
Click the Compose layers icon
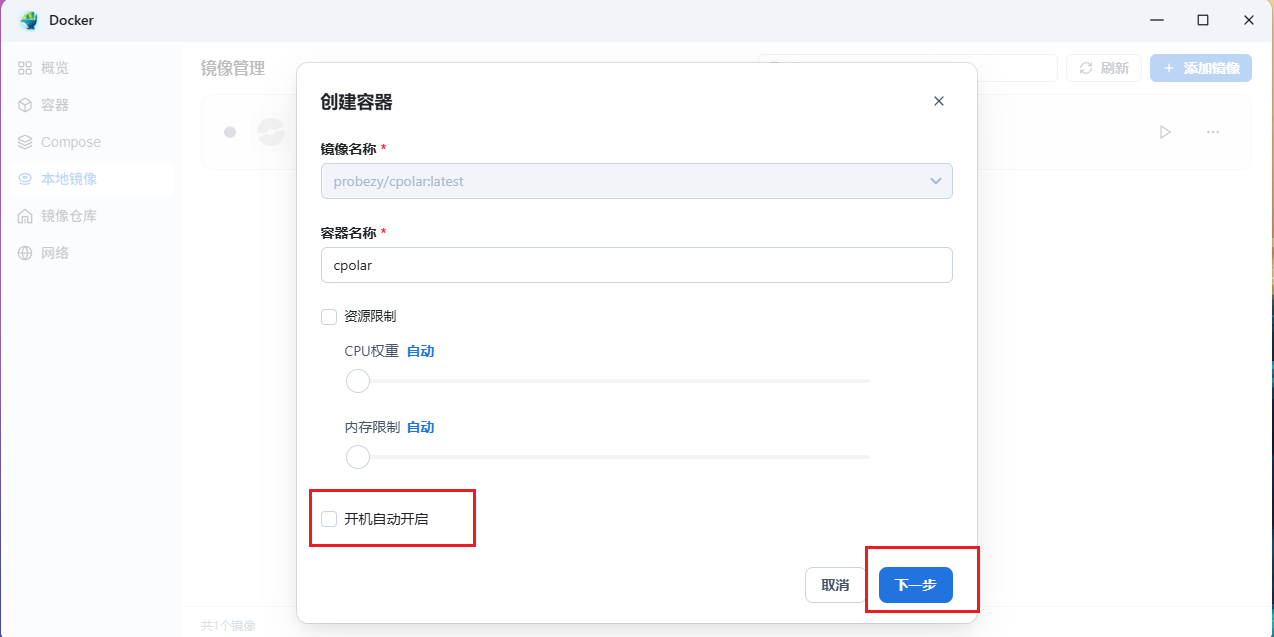(x=25, y=142)
